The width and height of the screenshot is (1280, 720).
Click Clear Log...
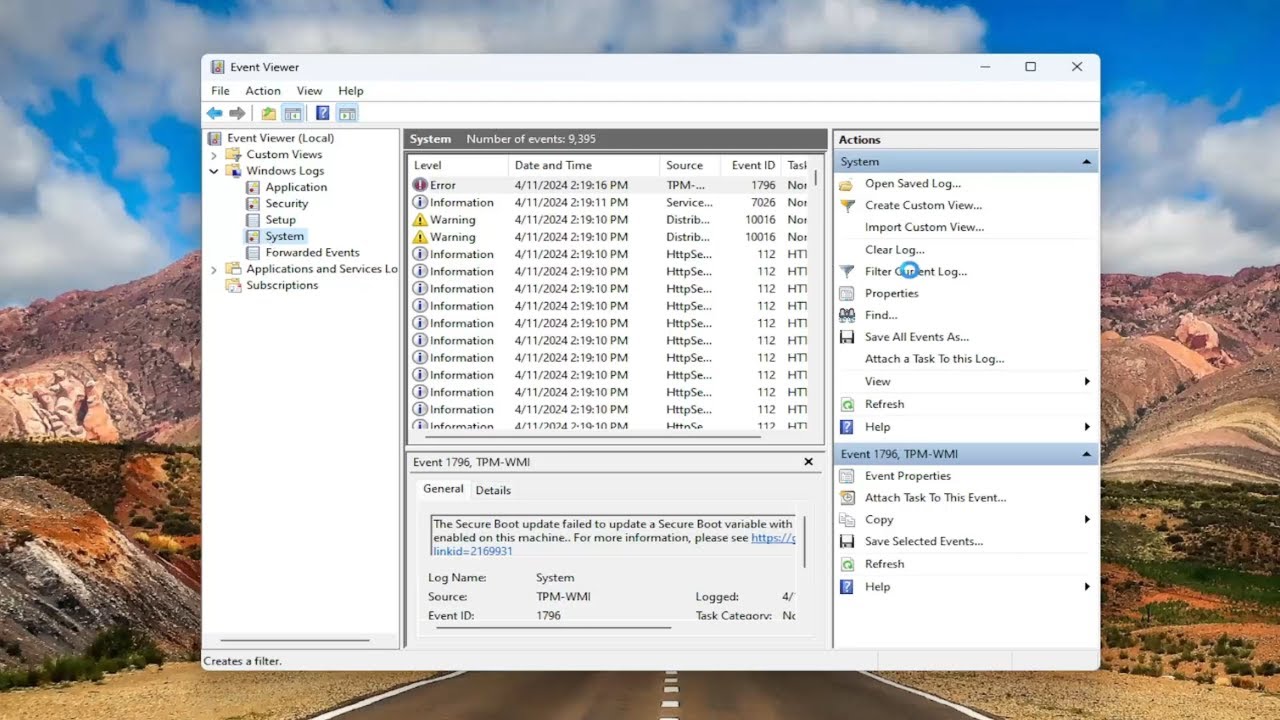(x=895, y=250)
